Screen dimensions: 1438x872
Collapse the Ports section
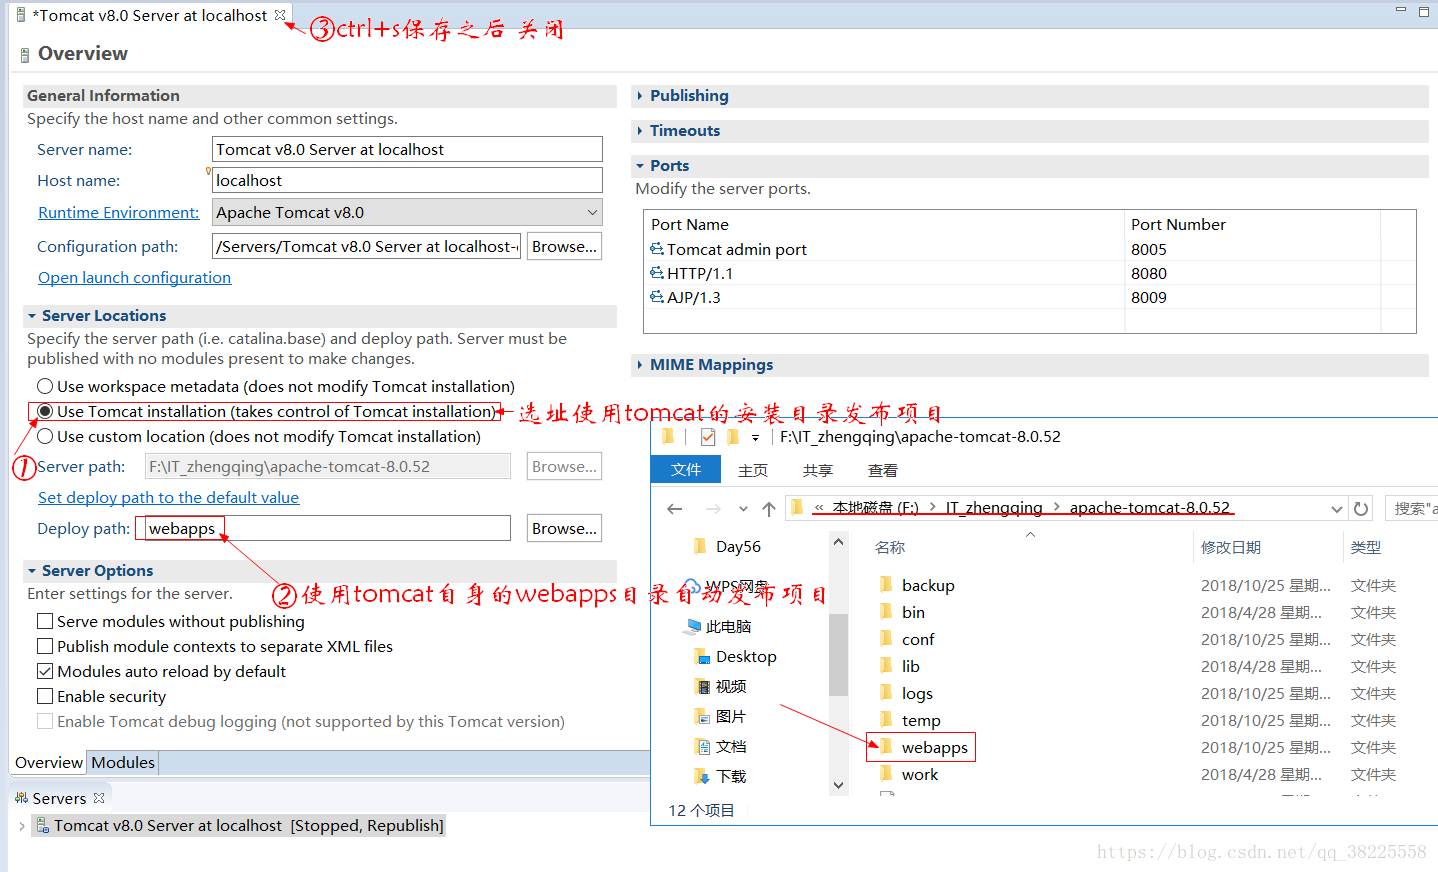tap(640, 166)
